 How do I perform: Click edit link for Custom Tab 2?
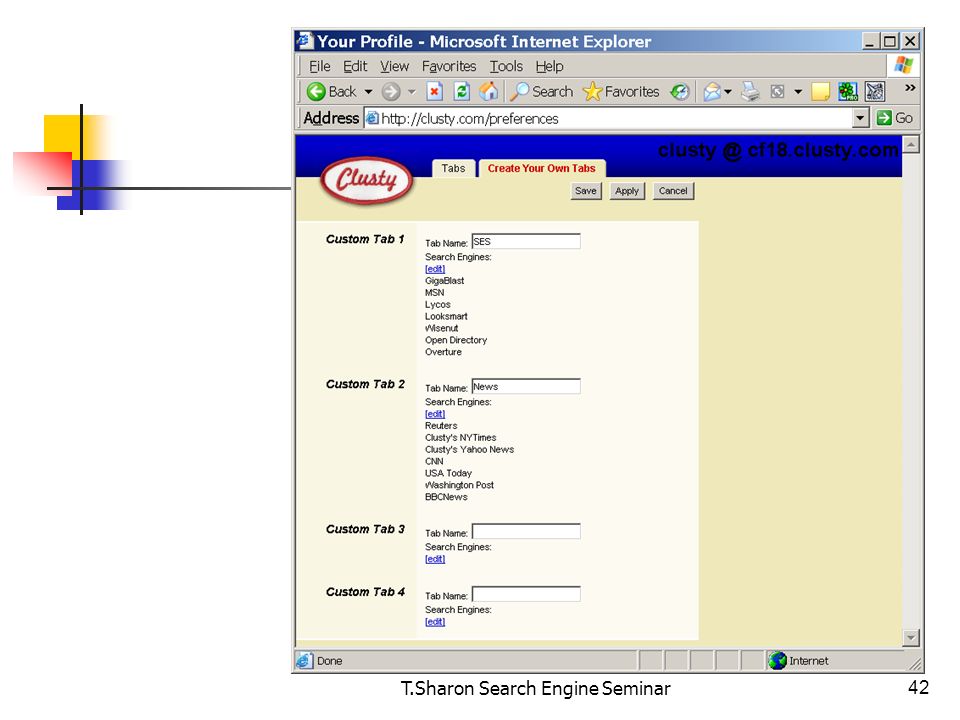click(x=435, y=414)
